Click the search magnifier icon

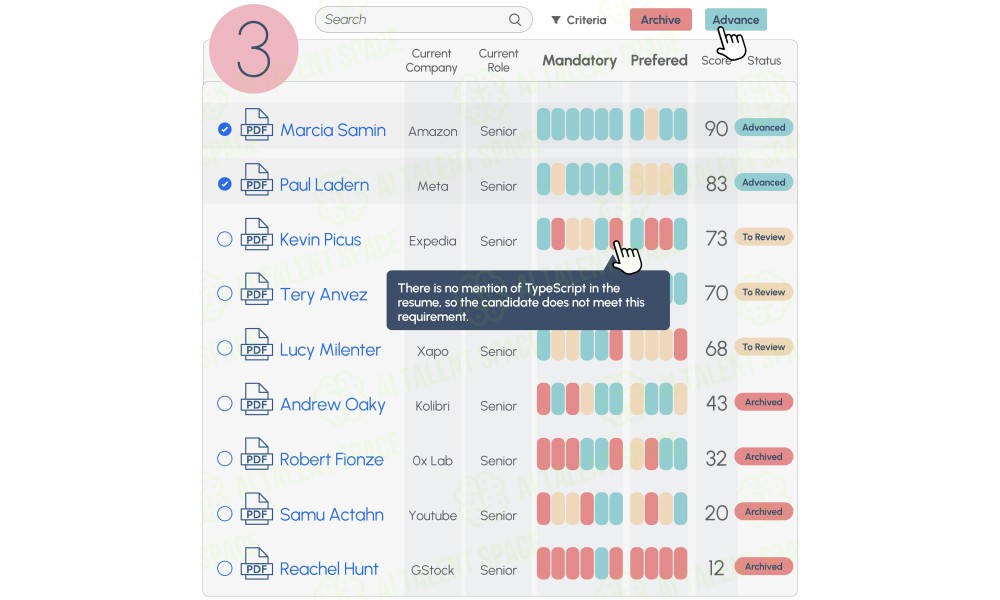(x=515, y=20)
